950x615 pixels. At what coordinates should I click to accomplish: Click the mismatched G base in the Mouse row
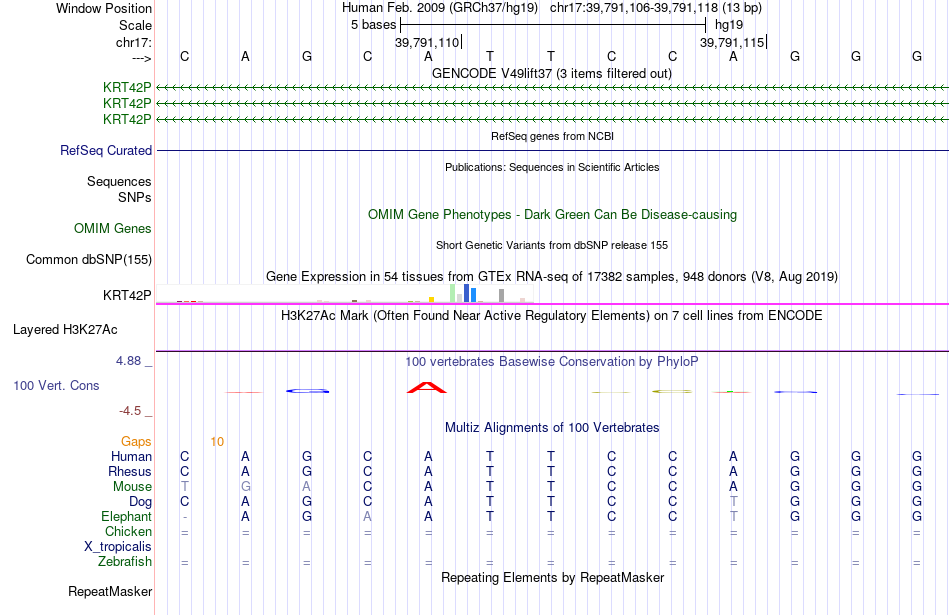245,487
